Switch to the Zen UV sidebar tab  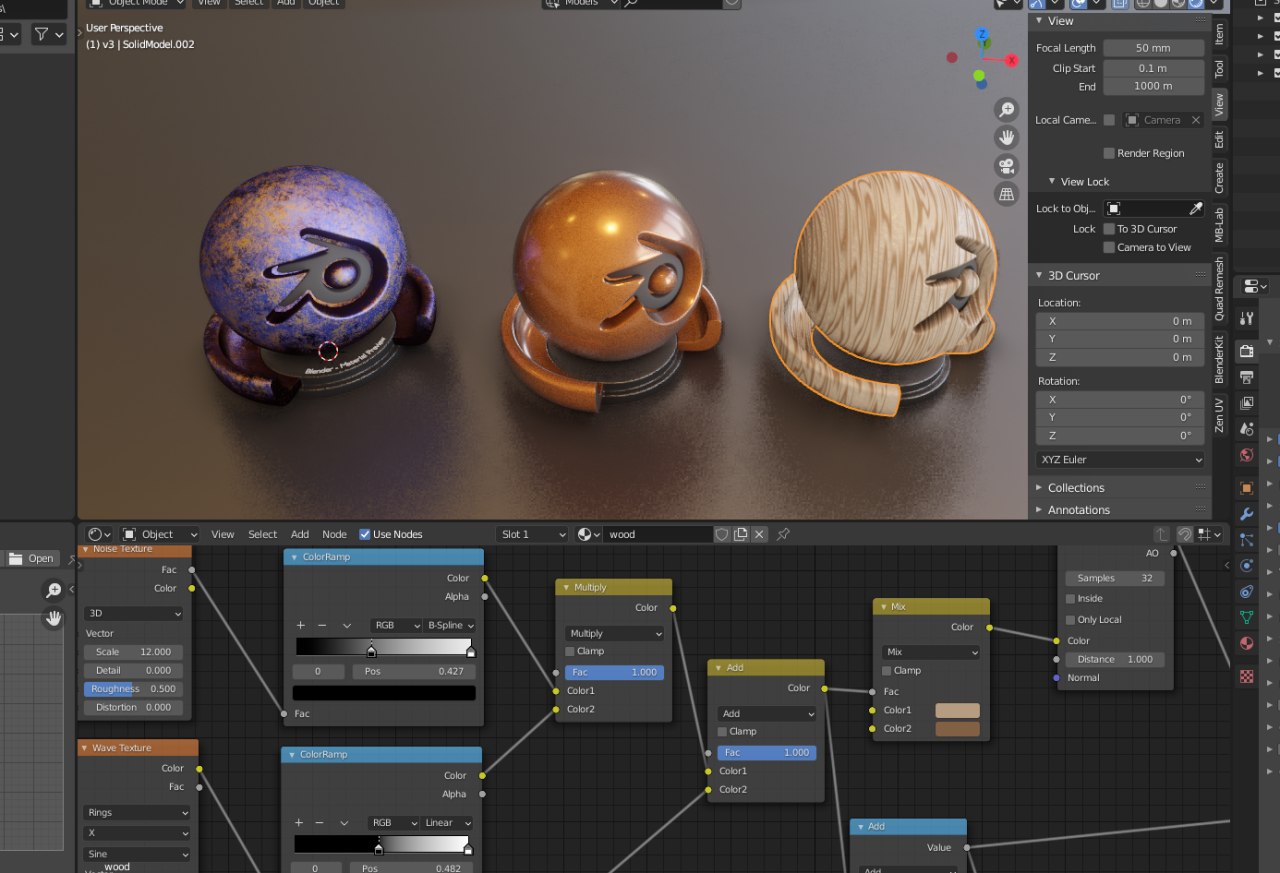[1219, 415]
